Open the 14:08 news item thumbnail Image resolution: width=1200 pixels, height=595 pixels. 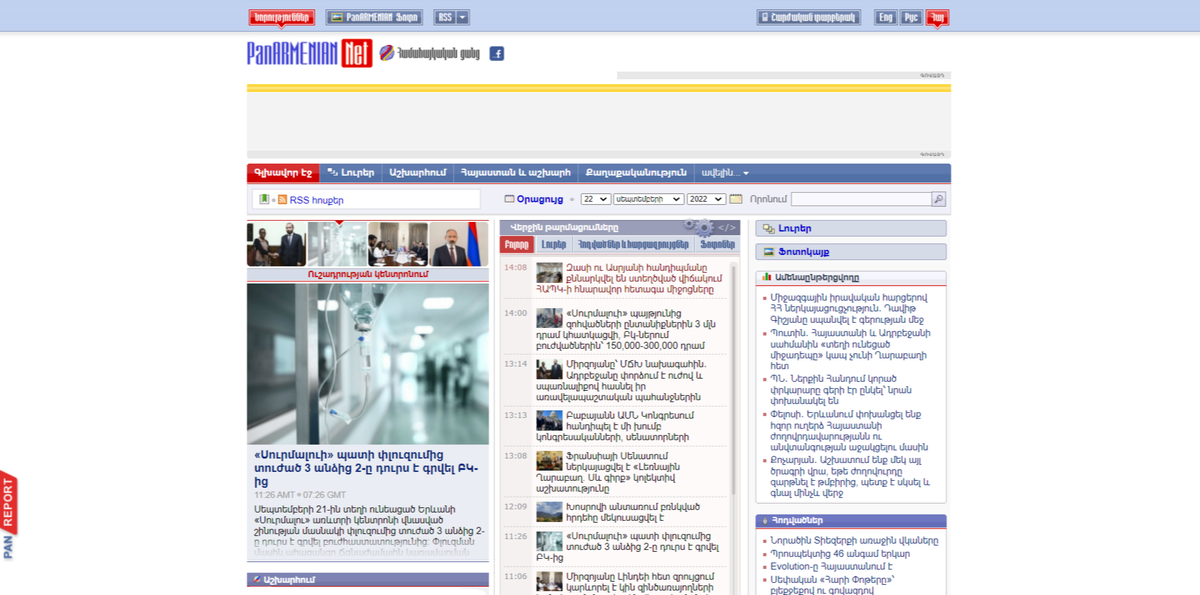tap(549, 272)
